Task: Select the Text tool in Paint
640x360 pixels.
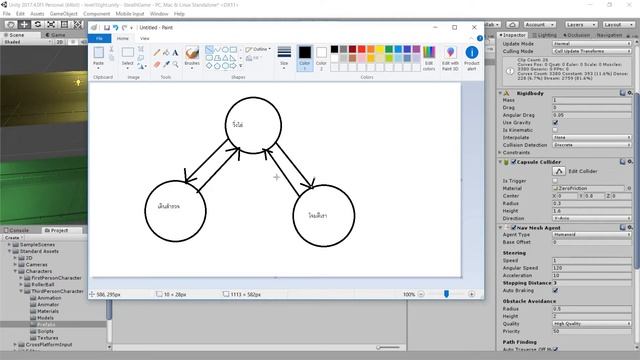Action: [x=176, y=53]
